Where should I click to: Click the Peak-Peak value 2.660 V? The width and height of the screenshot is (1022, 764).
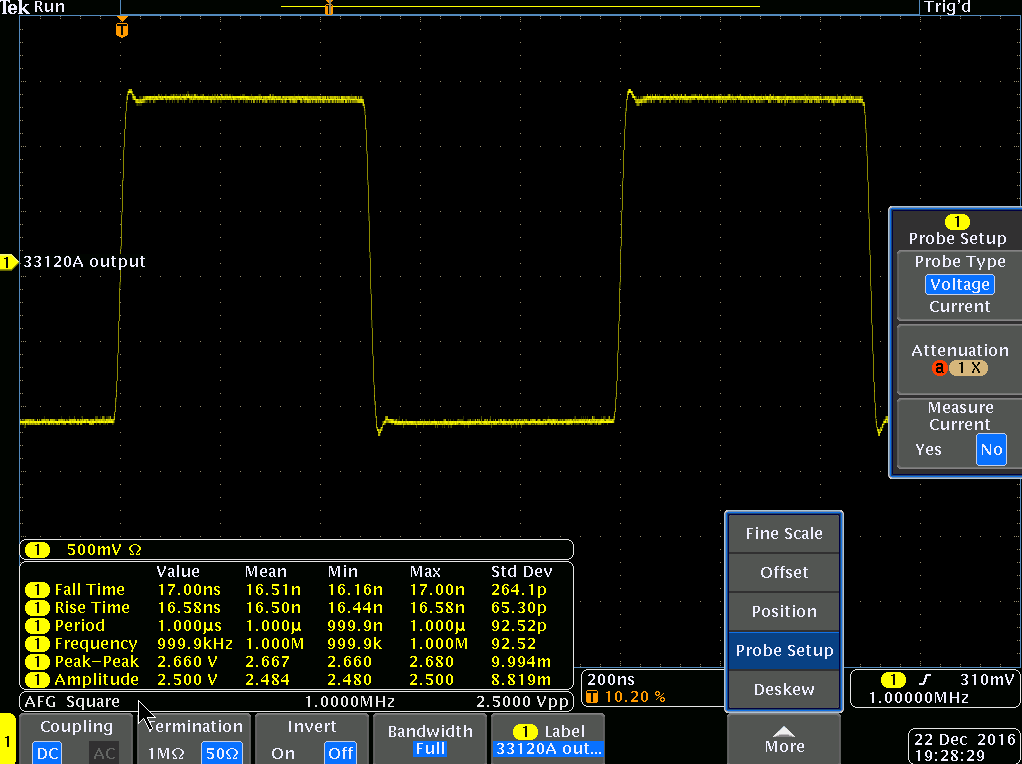[188, 662]
